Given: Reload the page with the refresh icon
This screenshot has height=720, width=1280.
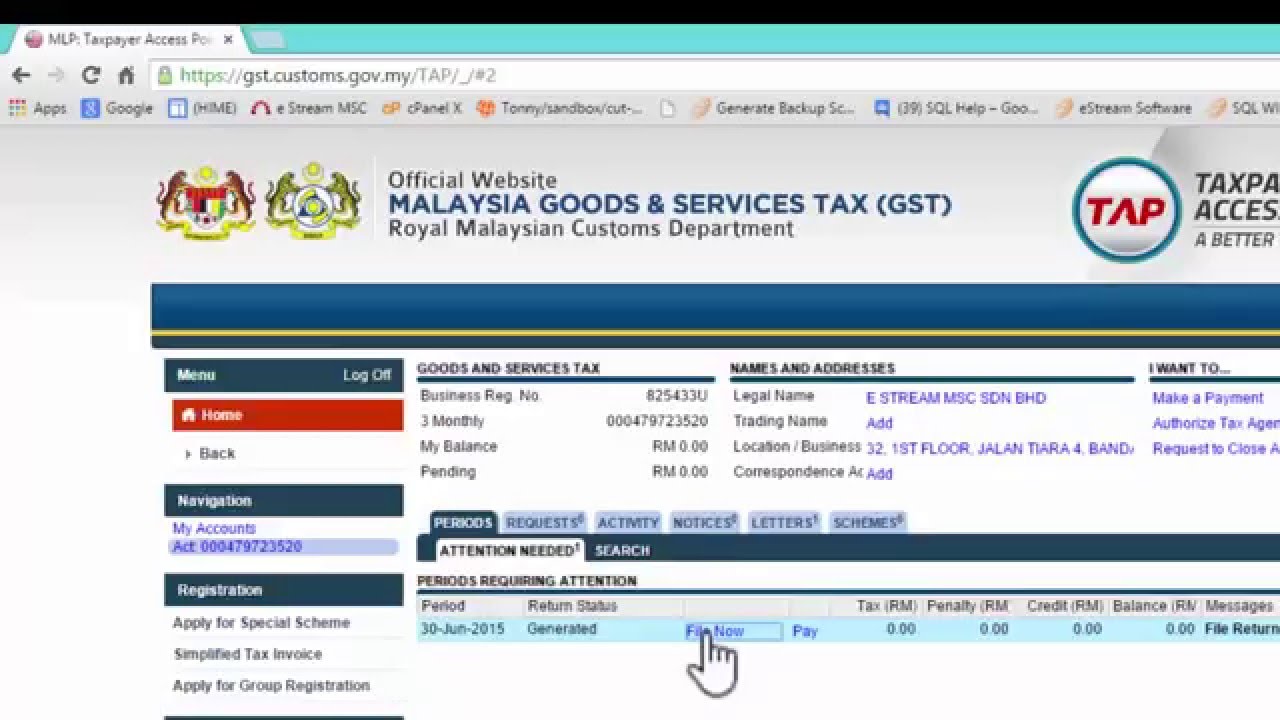Looking at the screenshot, I should (x=91, y=75).
